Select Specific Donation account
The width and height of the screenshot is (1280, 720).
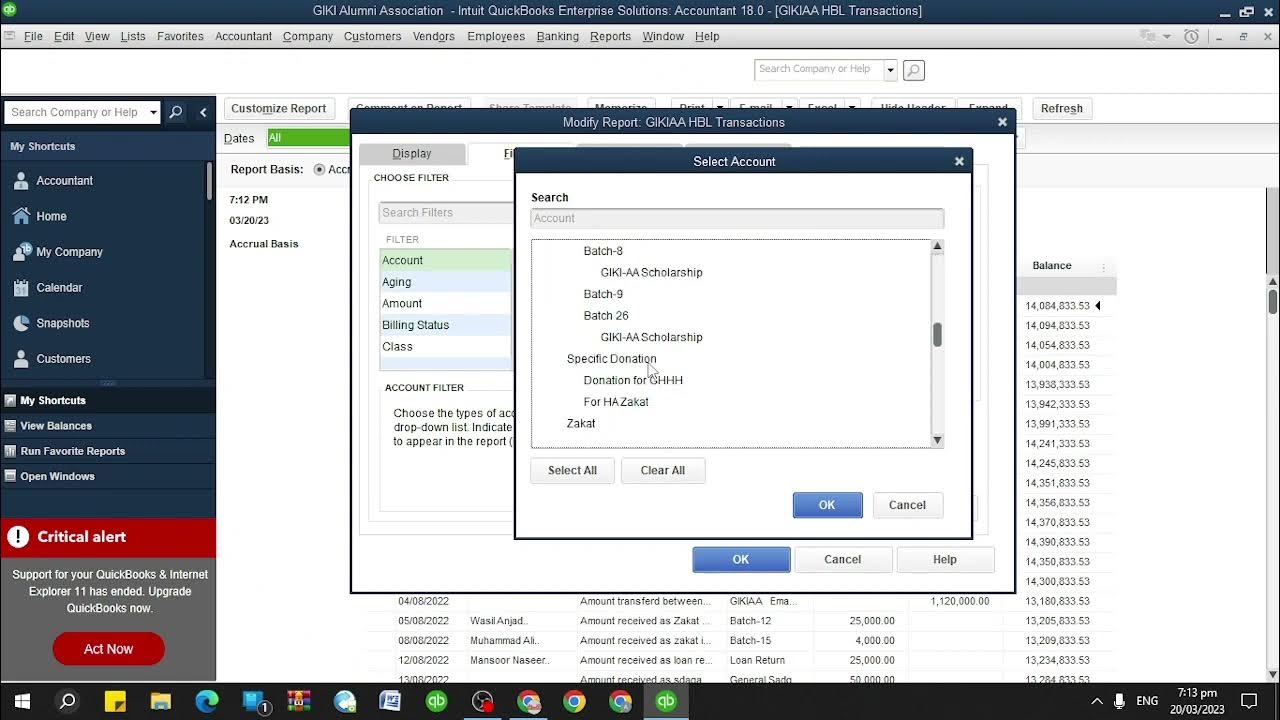[611, 359]
